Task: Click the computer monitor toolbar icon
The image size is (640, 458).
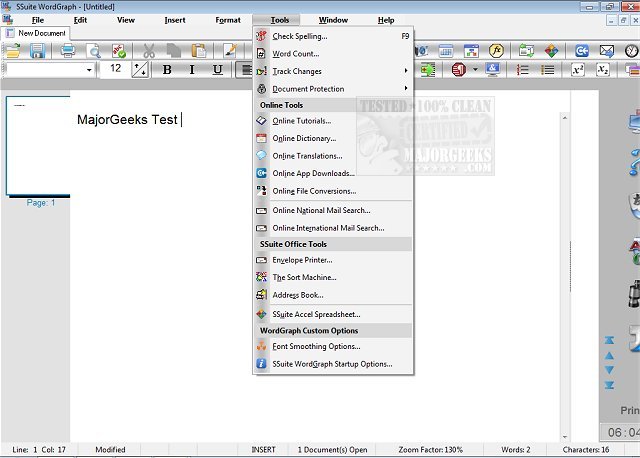Action: coord(493,70)
